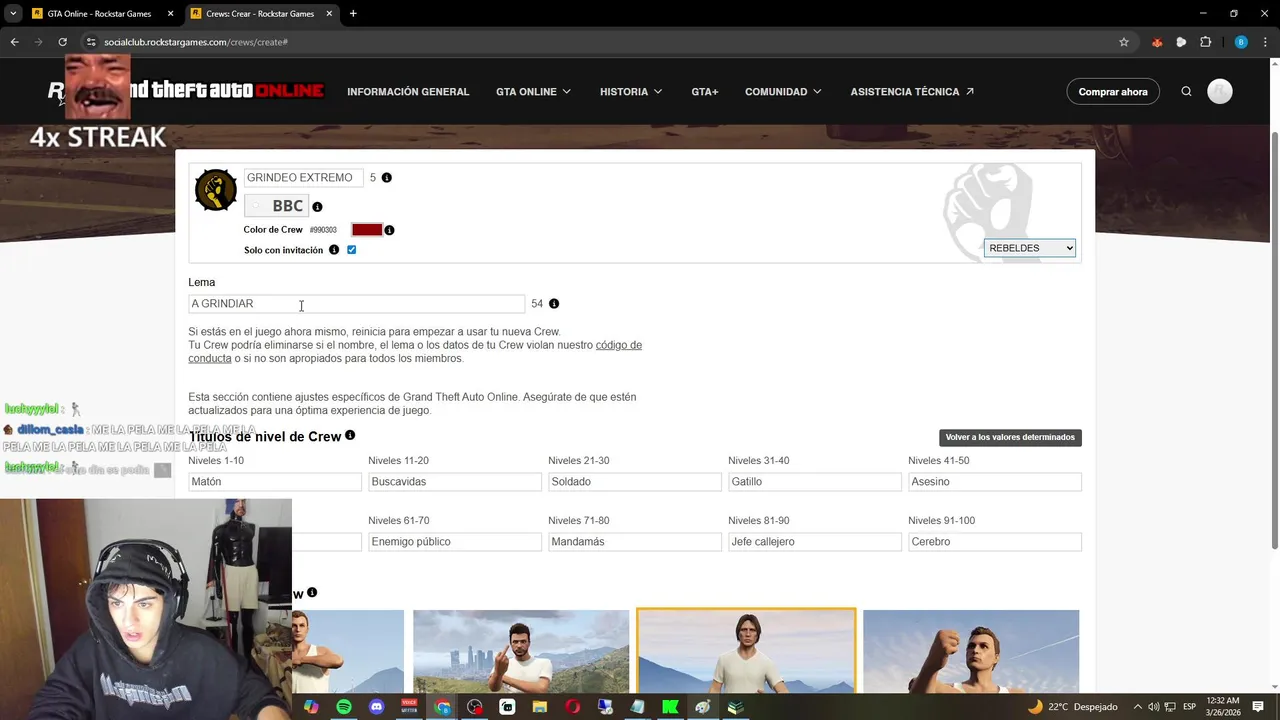Open INFORMACIÓN GENERAL nav item
The width and height of the screenshot is (1280, 720).
click(x=408, y=92)
